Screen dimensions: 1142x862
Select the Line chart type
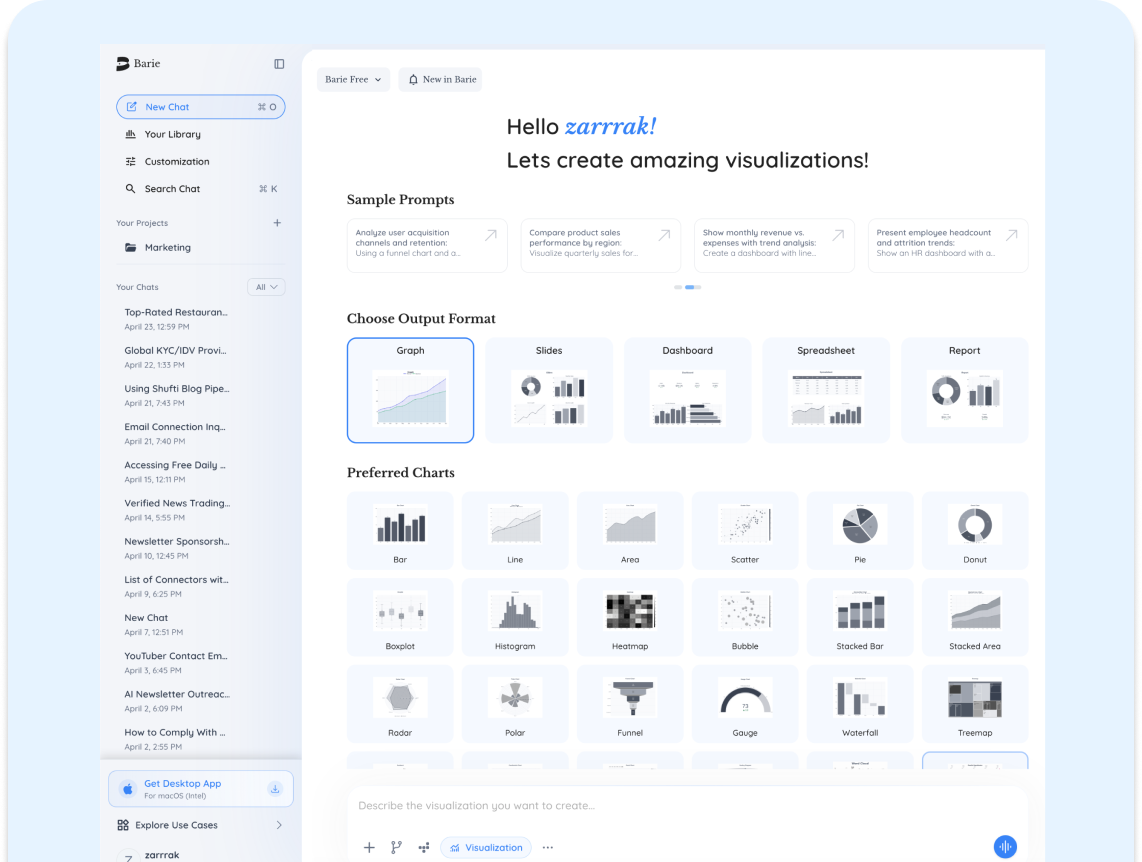[x=515, y=530]
